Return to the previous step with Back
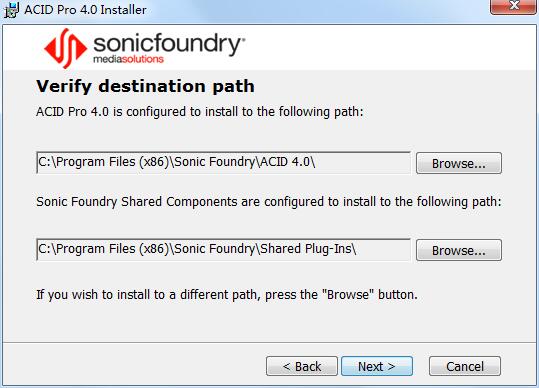539x388 pixels. point(302,366)
